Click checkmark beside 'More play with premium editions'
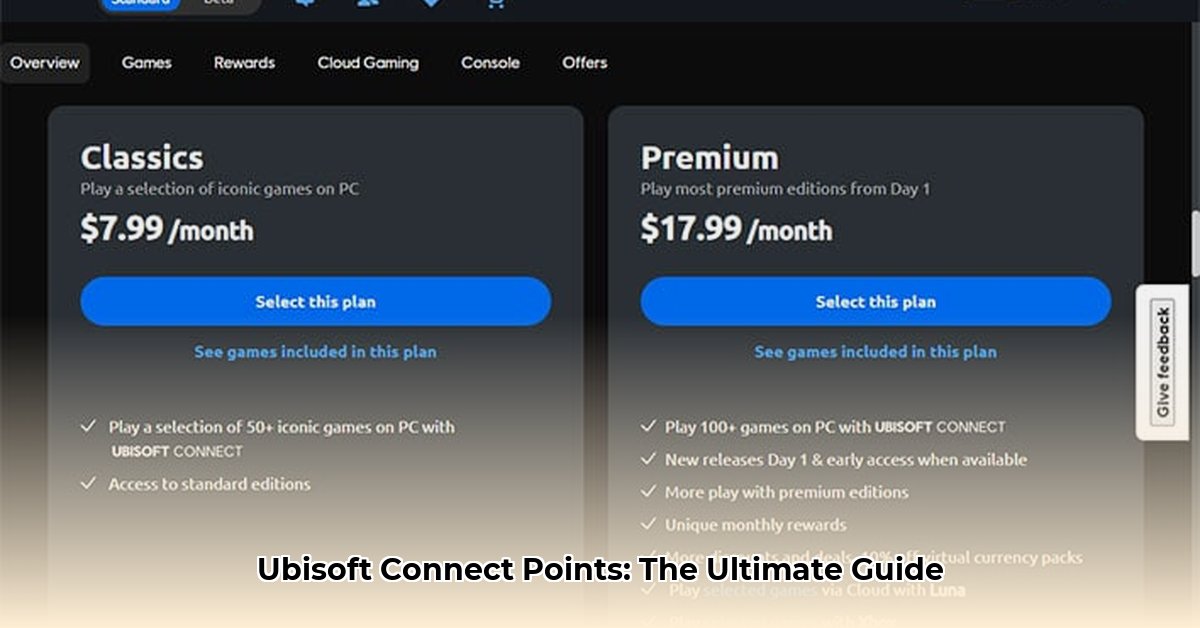The image size is (1200, 628). click(x=648, y=492)
